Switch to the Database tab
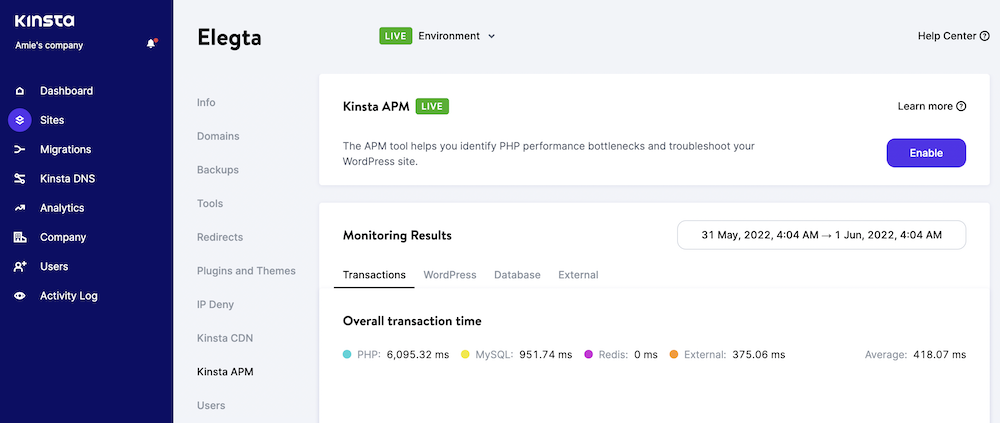This screenshot has height=423, width=1000. coord(517,275)
